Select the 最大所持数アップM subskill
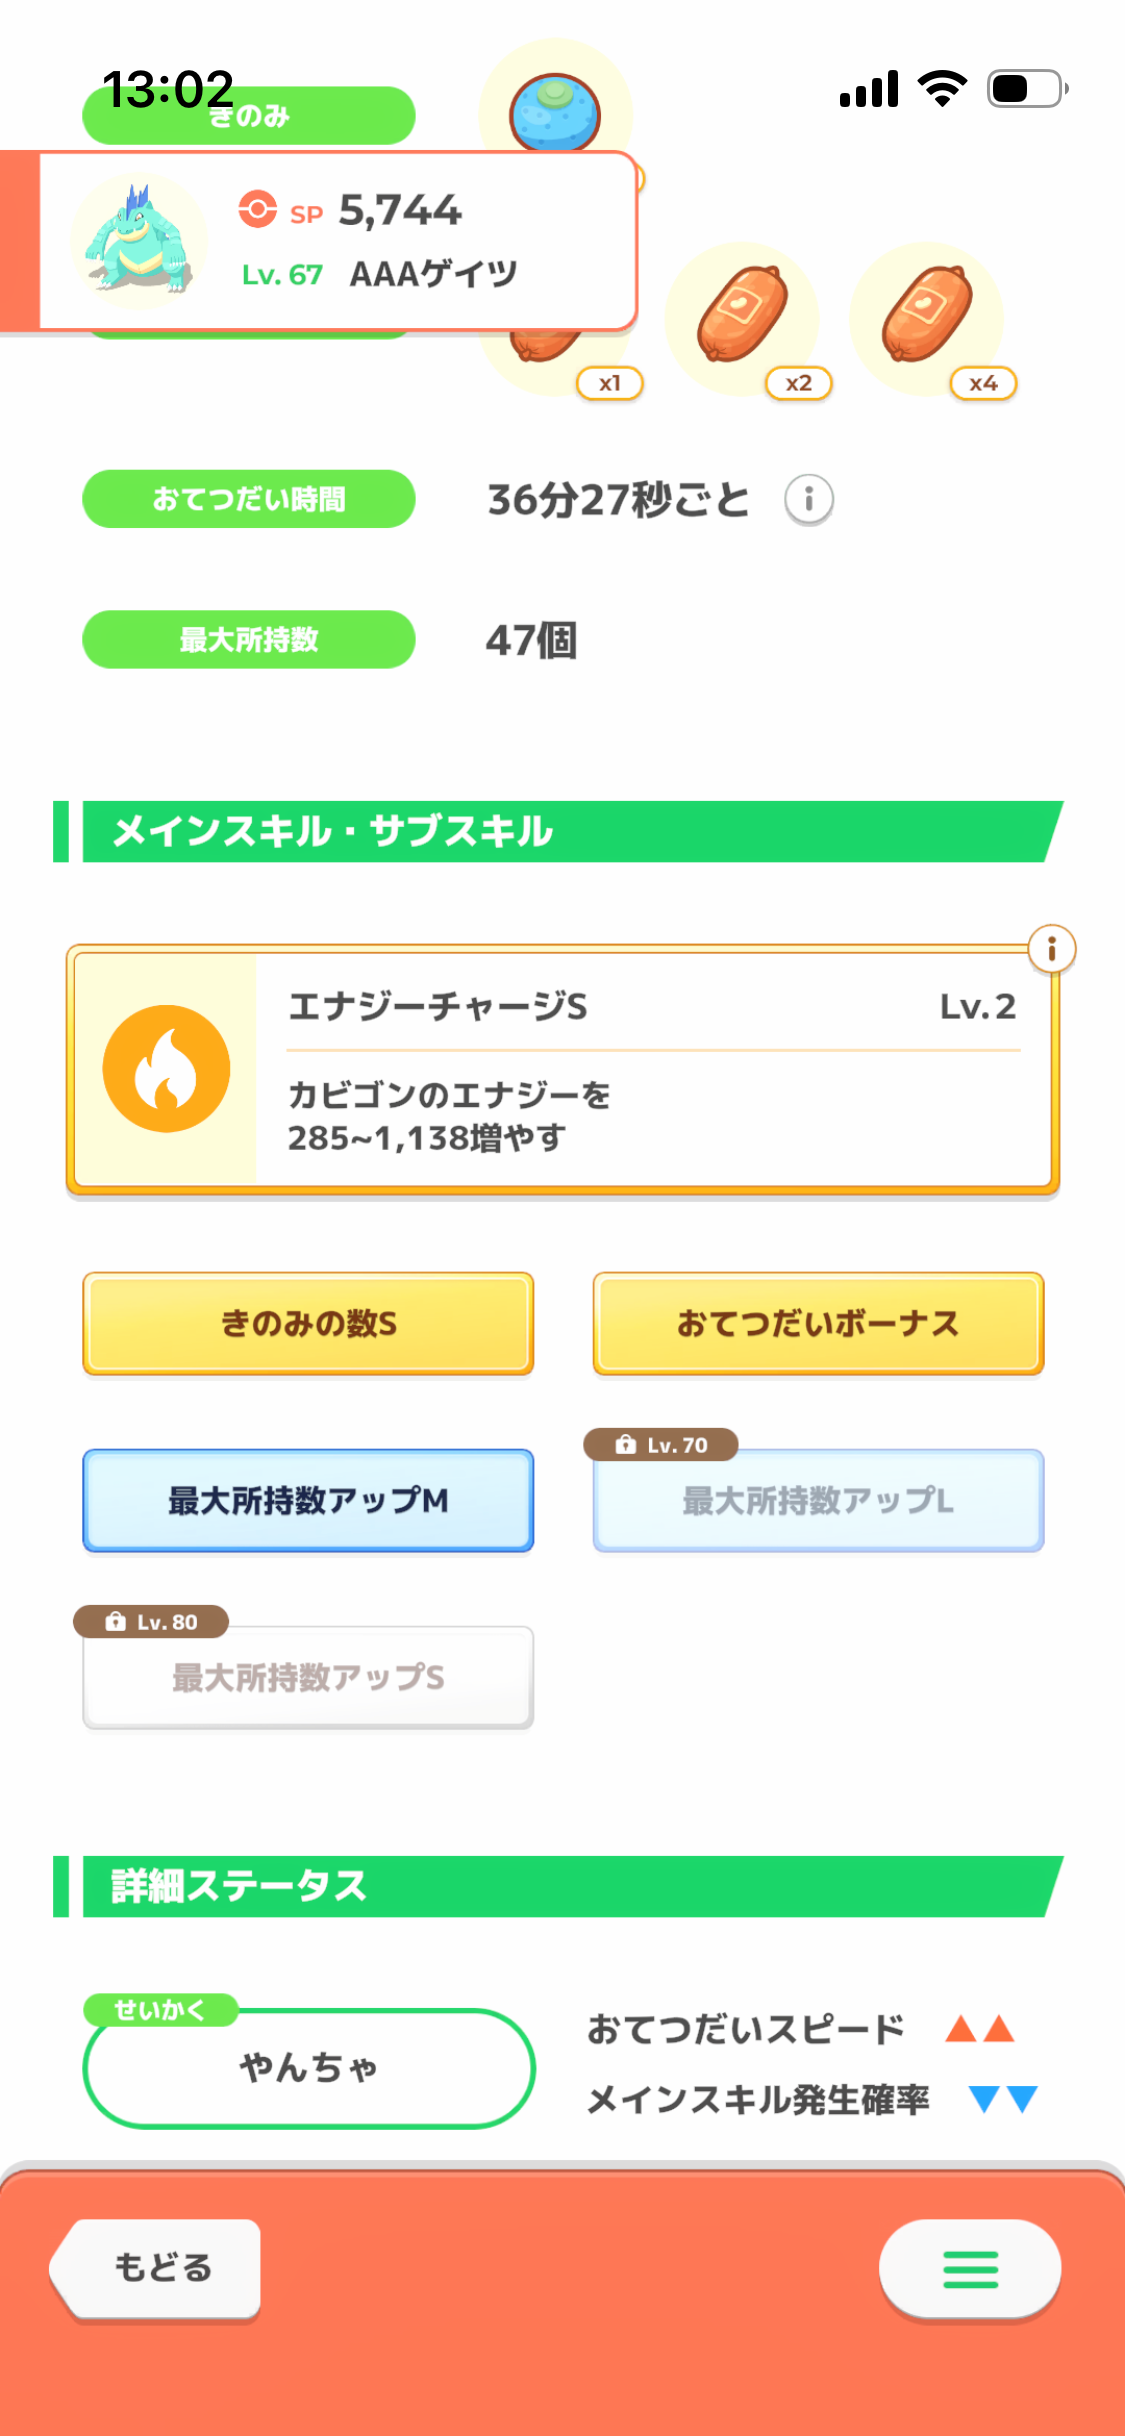The width and height of the screenshot is (1125, 2436). (308, 1501)
